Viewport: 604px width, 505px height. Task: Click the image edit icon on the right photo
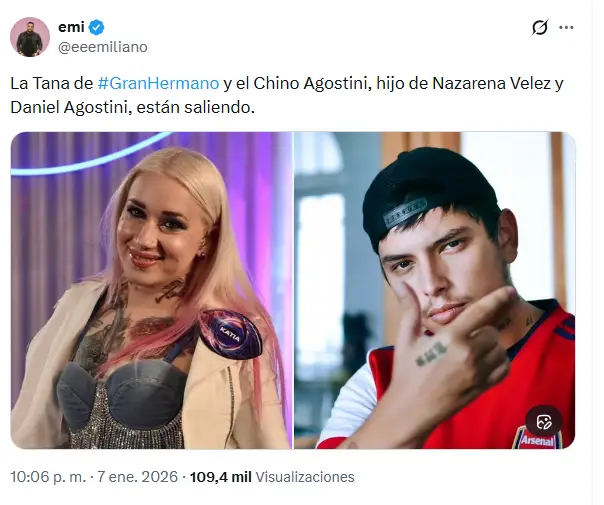coord(545,422)
